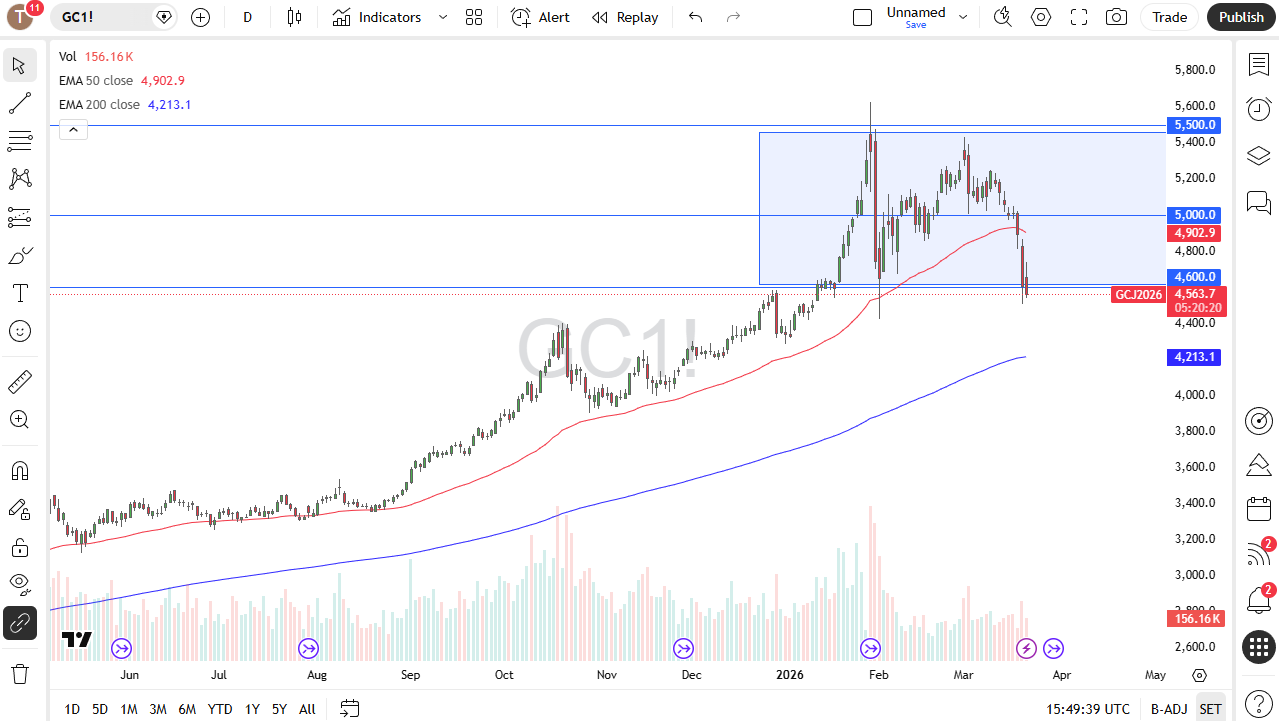
Task: Open the object tree layers panel
Action: pos(1258,155)
